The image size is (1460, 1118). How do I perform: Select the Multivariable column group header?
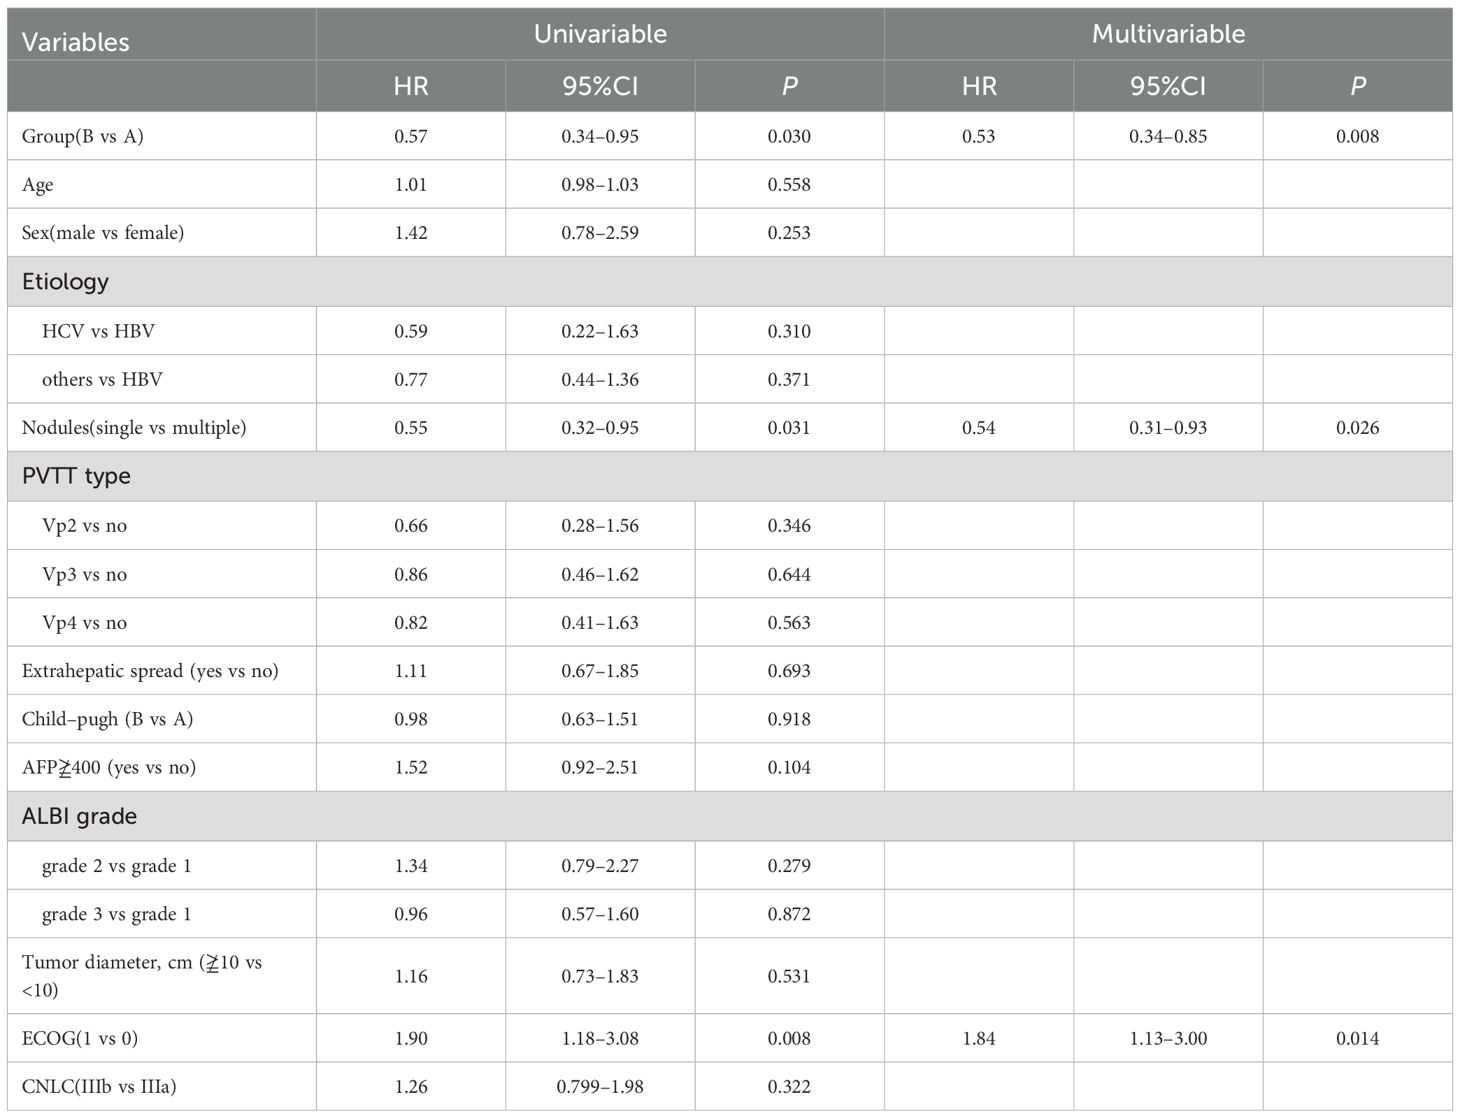coord(1168,34)
